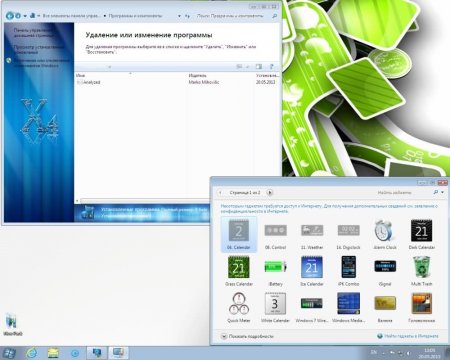Select the Alarm Clock gadget
This screenshot has width=450, height=360.
click(x=385, y=234)
